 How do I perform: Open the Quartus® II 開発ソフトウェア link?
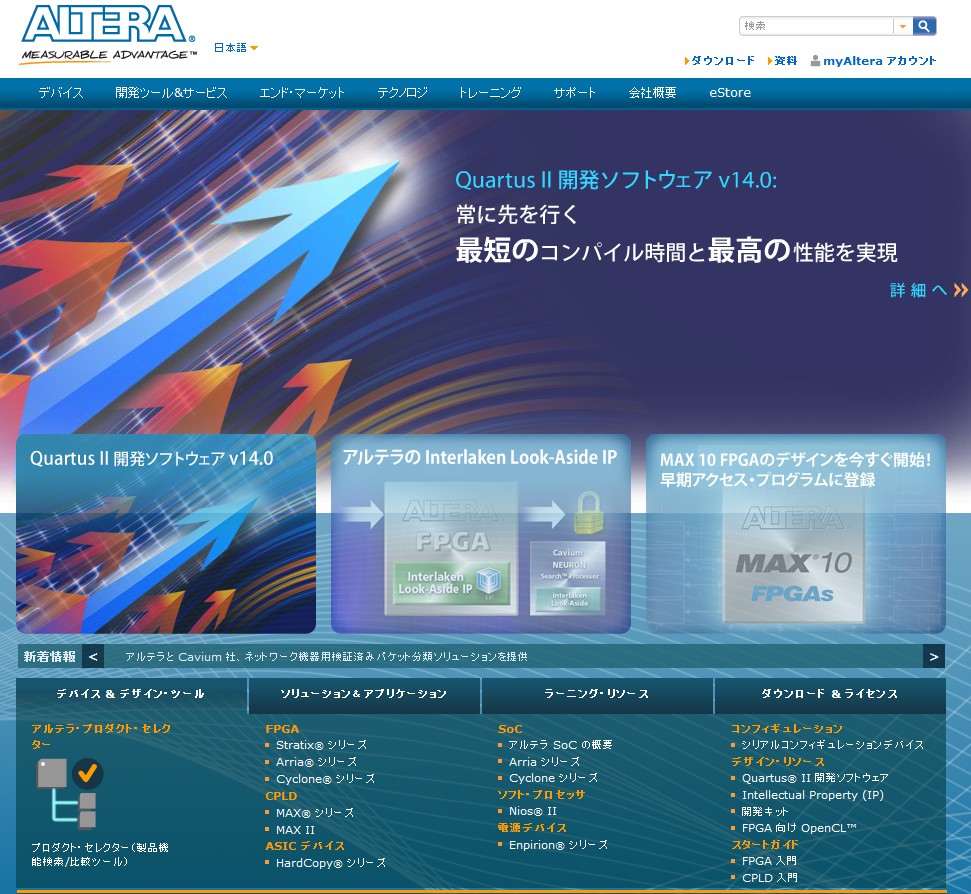tap(815, 778)
